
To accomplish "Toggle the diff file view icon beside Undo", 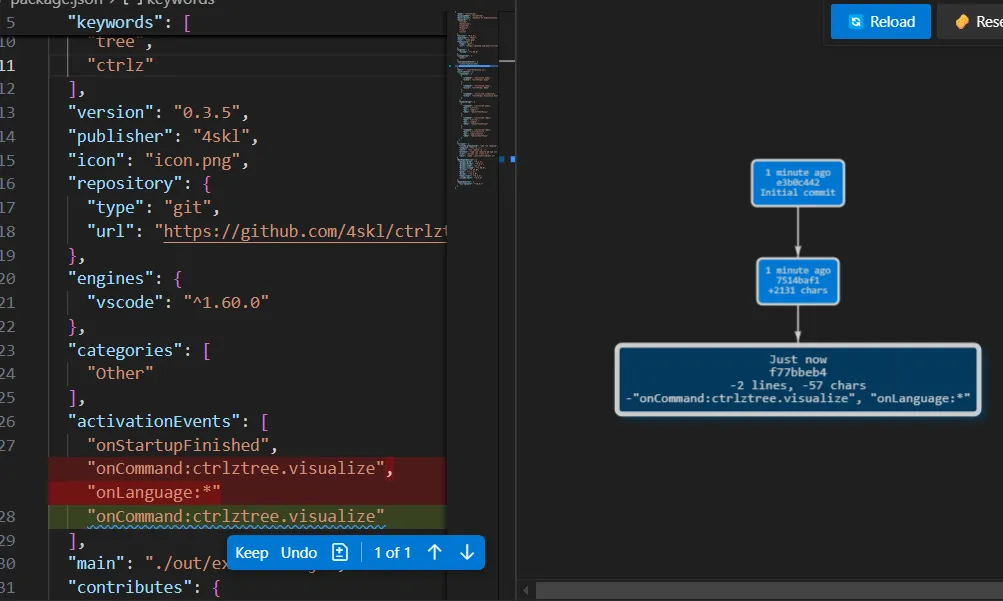I will pyautogui.click(x=340, y=552).
